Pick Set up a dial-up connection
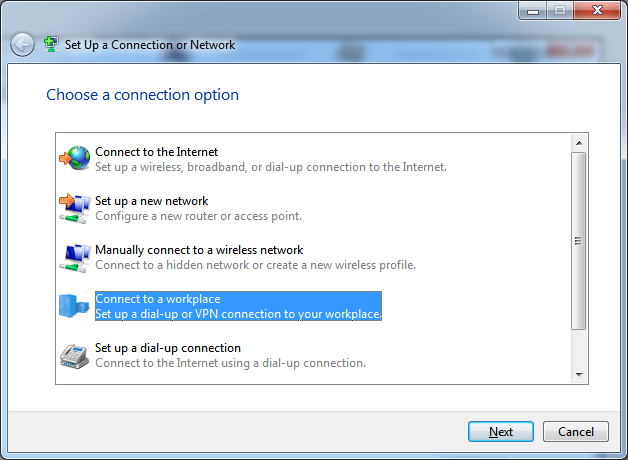The height and width of the screenshot is (460, 628). pyautogui.click(x=230, y=356)
